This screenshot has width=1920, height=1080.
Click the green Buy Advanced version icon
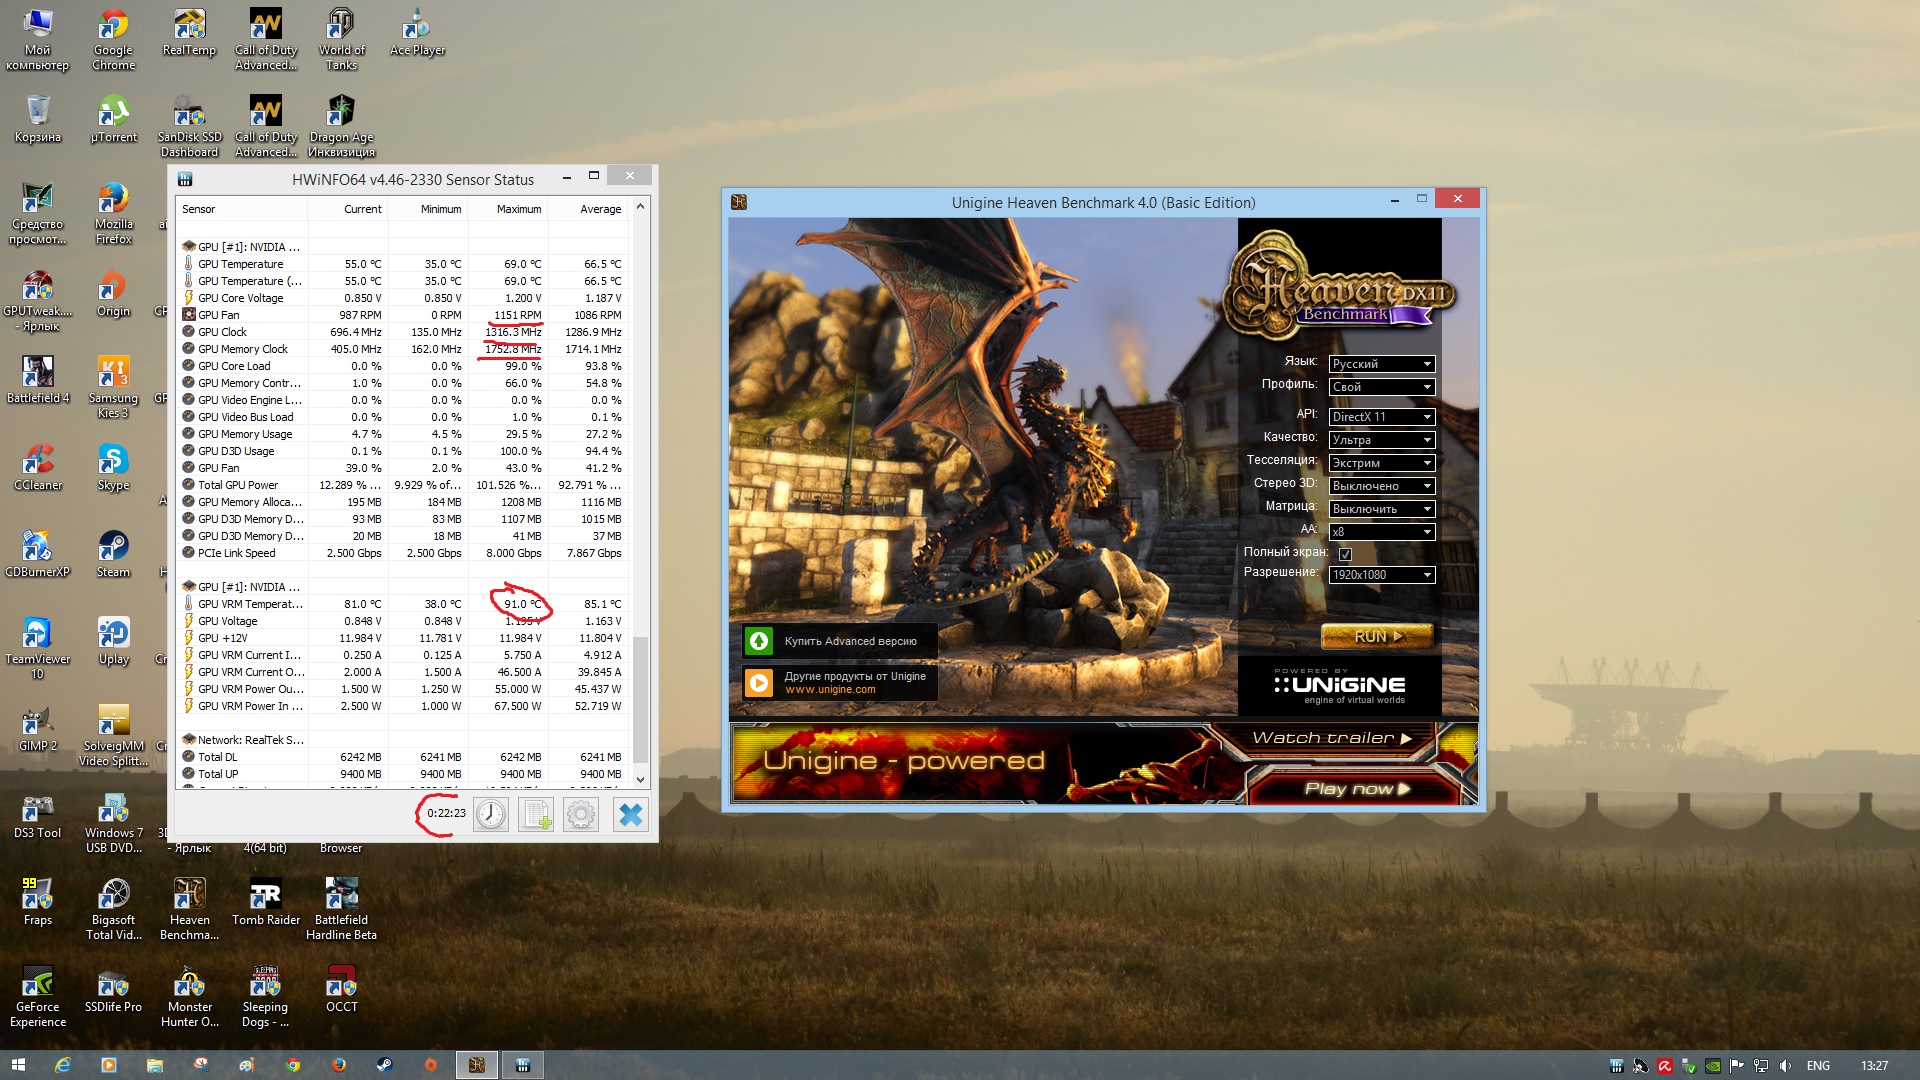[x=760, y=641]
